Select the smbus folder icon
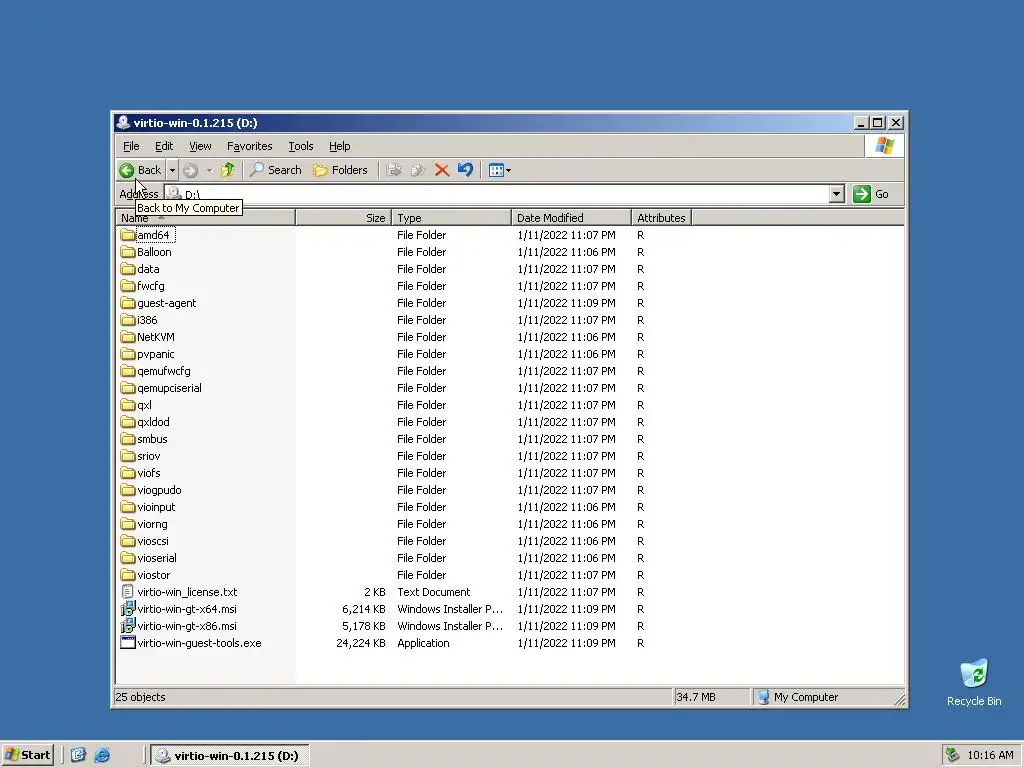The height and width of the screenshot is (768, 1024). 128,439
